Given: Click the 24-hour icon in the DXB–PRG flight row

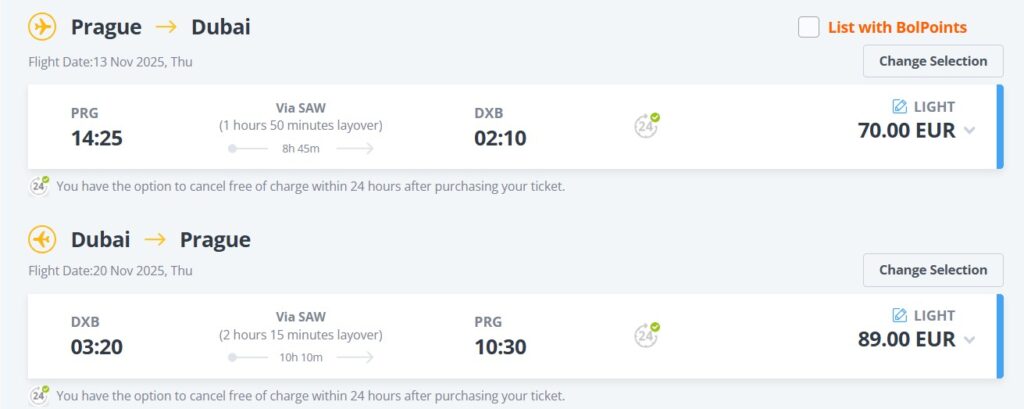Looking at the screenshot, I should click(647, 335).
